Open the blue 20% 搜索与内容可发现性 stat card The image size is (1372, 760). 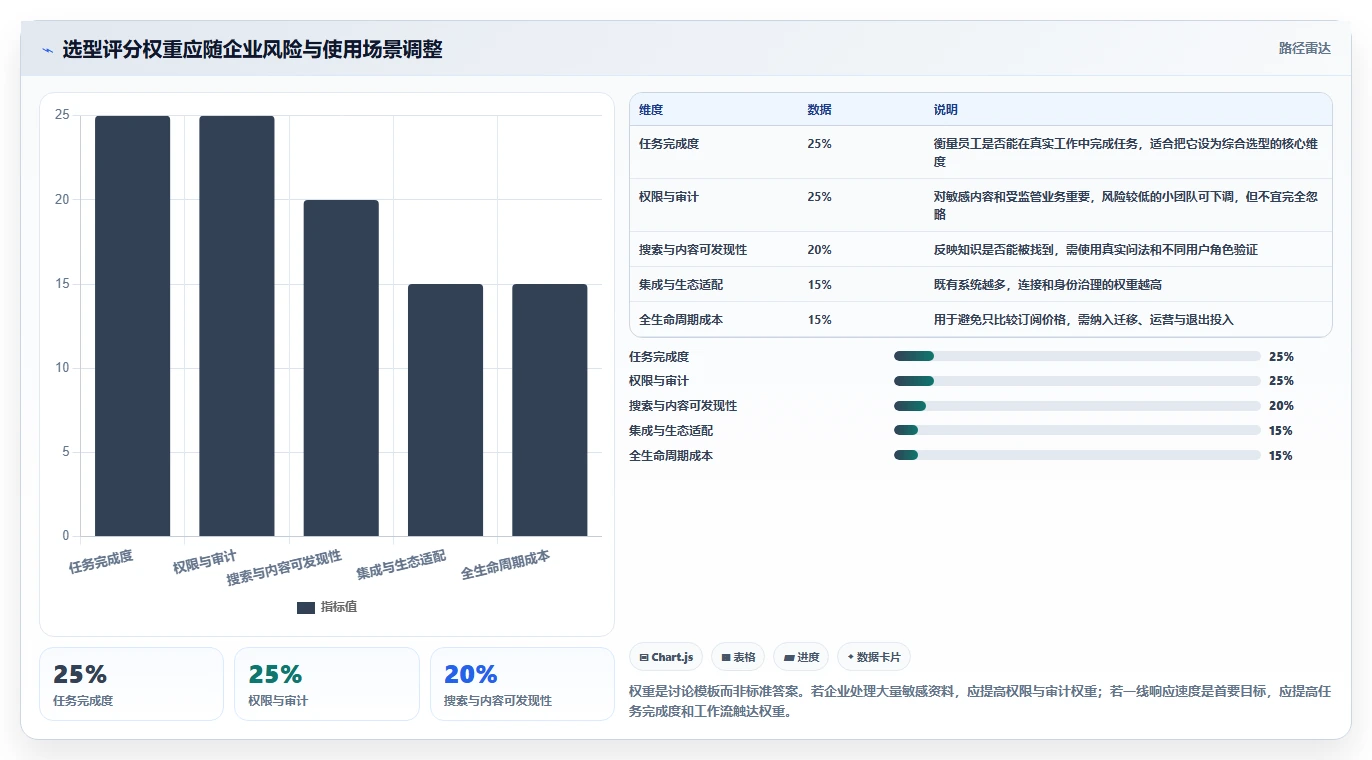tap(522, 684)
